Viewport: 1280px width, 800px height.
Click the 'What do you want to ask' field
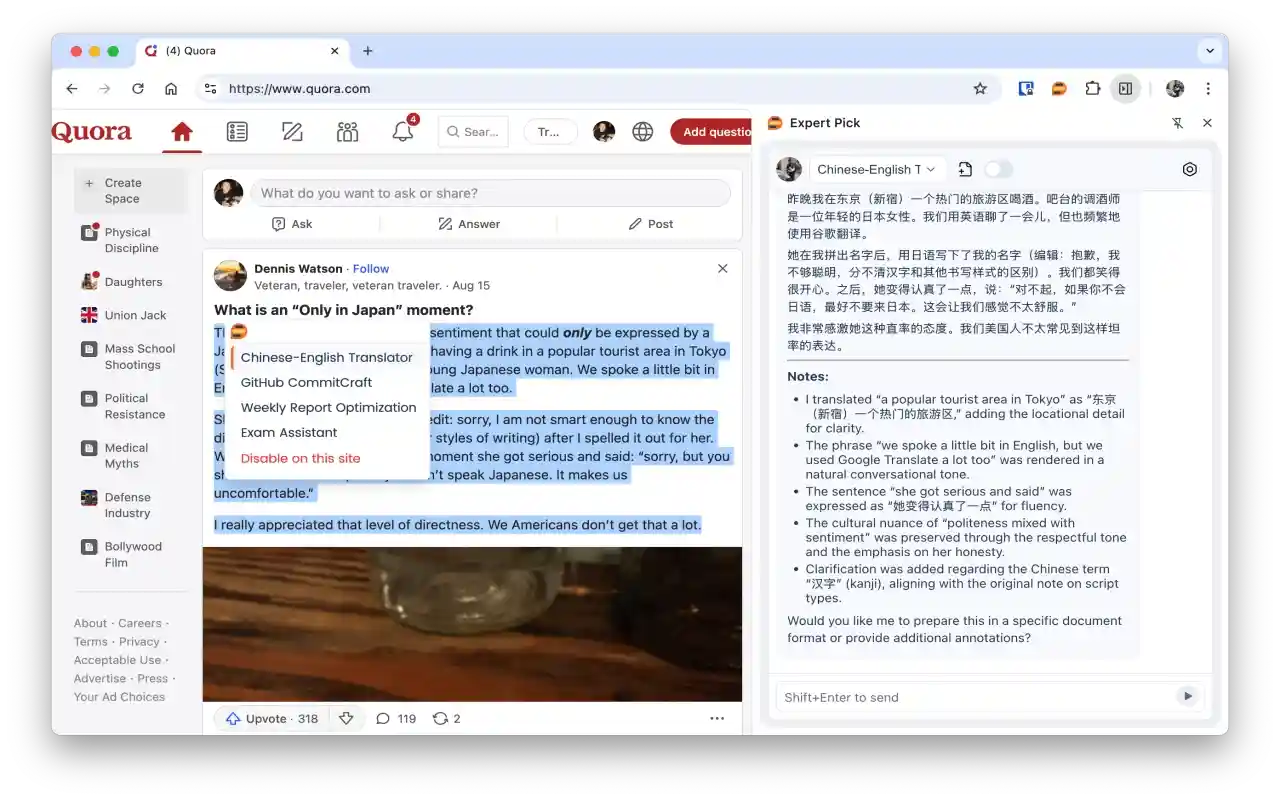coord(491,193)
